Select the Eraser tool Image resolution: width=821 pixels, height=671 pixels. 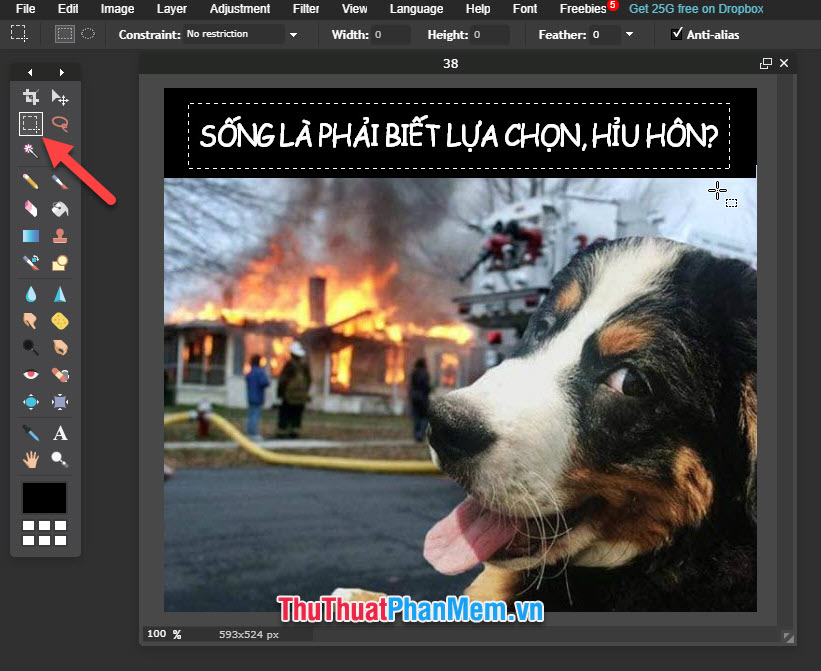point(31,209)
